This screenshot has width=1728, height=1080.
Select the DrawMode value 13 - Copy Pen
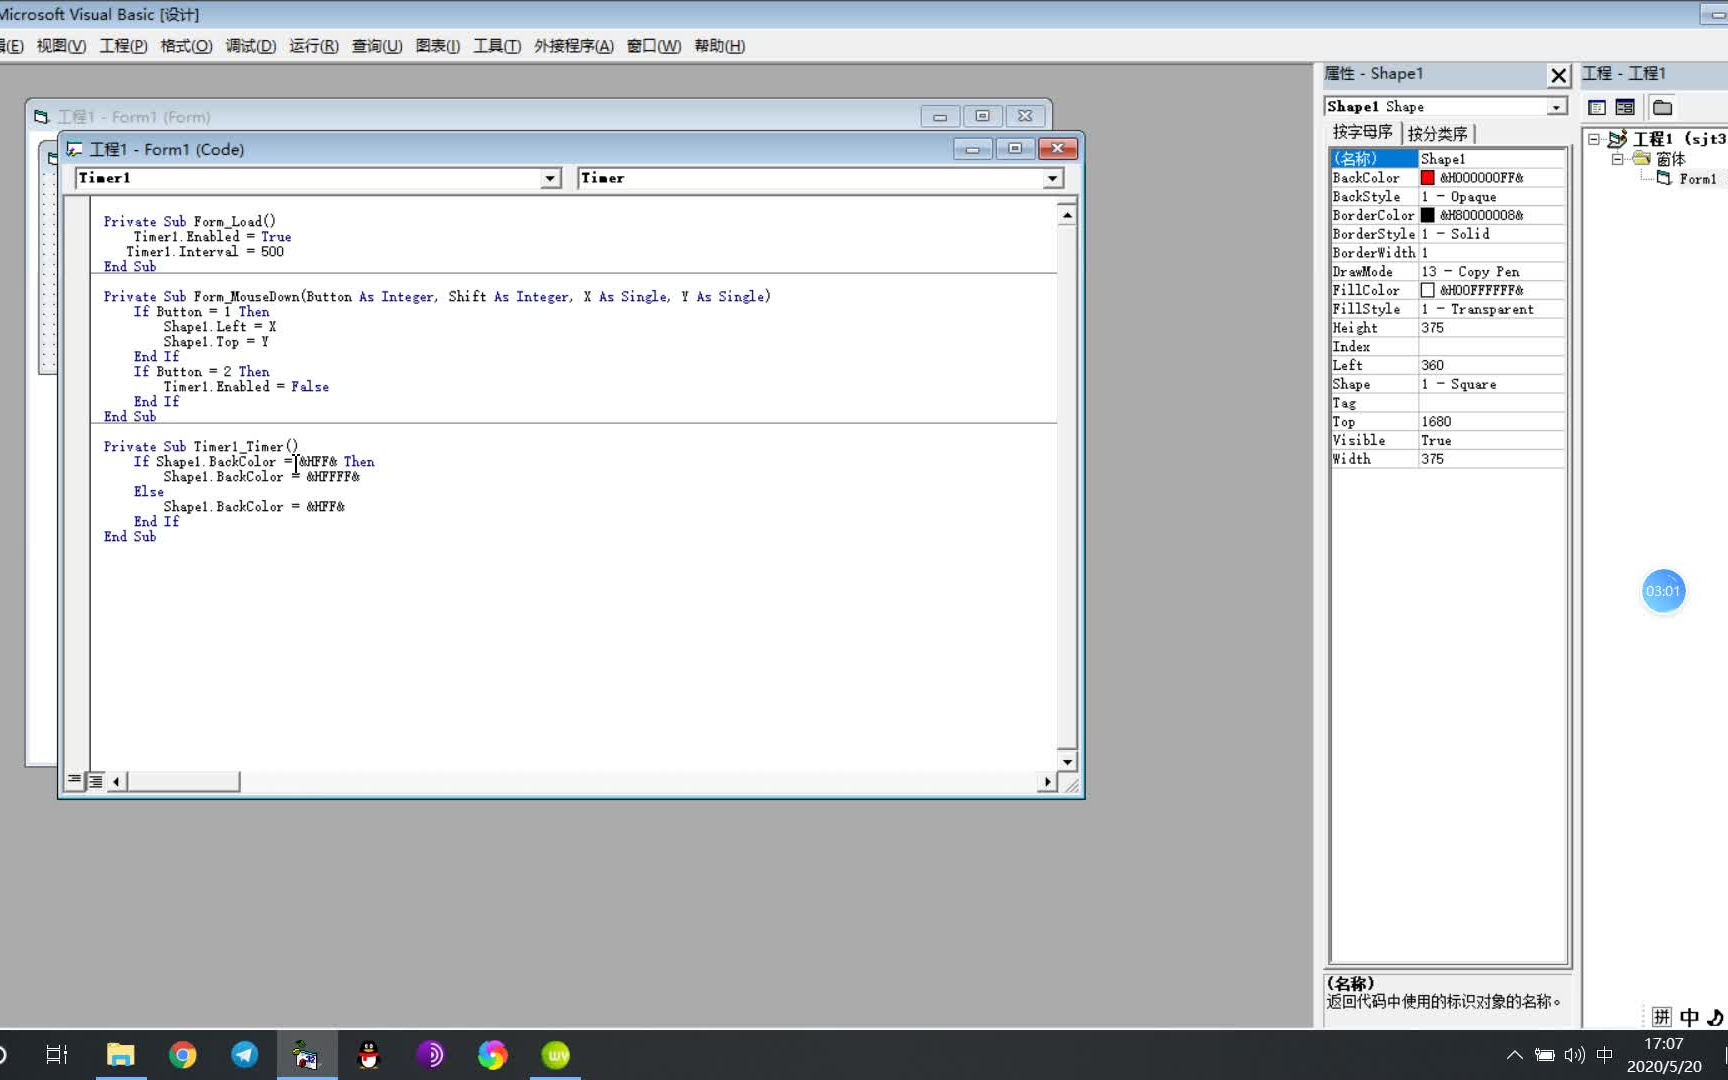[1491, 272]
